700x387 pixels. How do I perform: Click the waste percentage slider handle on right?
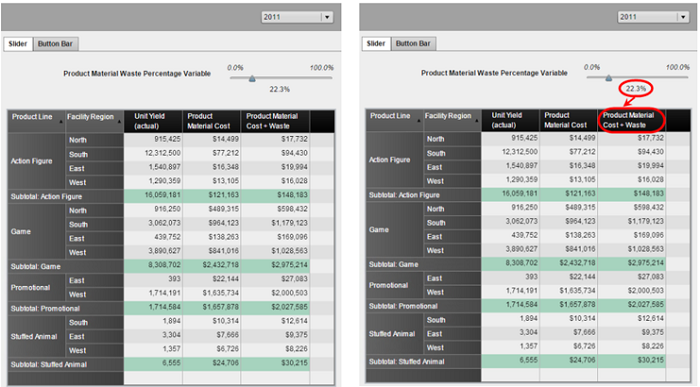(608, 78)
